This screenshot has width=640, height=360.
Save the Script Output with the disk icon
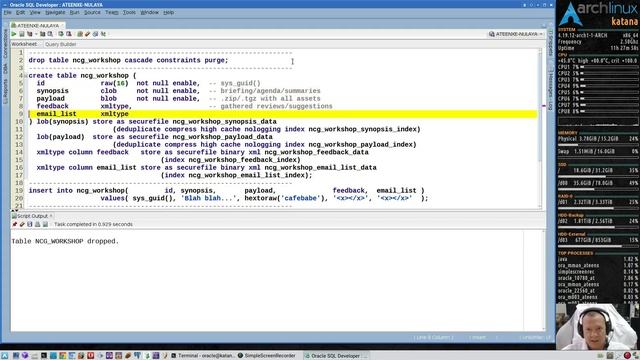[30, 224]
